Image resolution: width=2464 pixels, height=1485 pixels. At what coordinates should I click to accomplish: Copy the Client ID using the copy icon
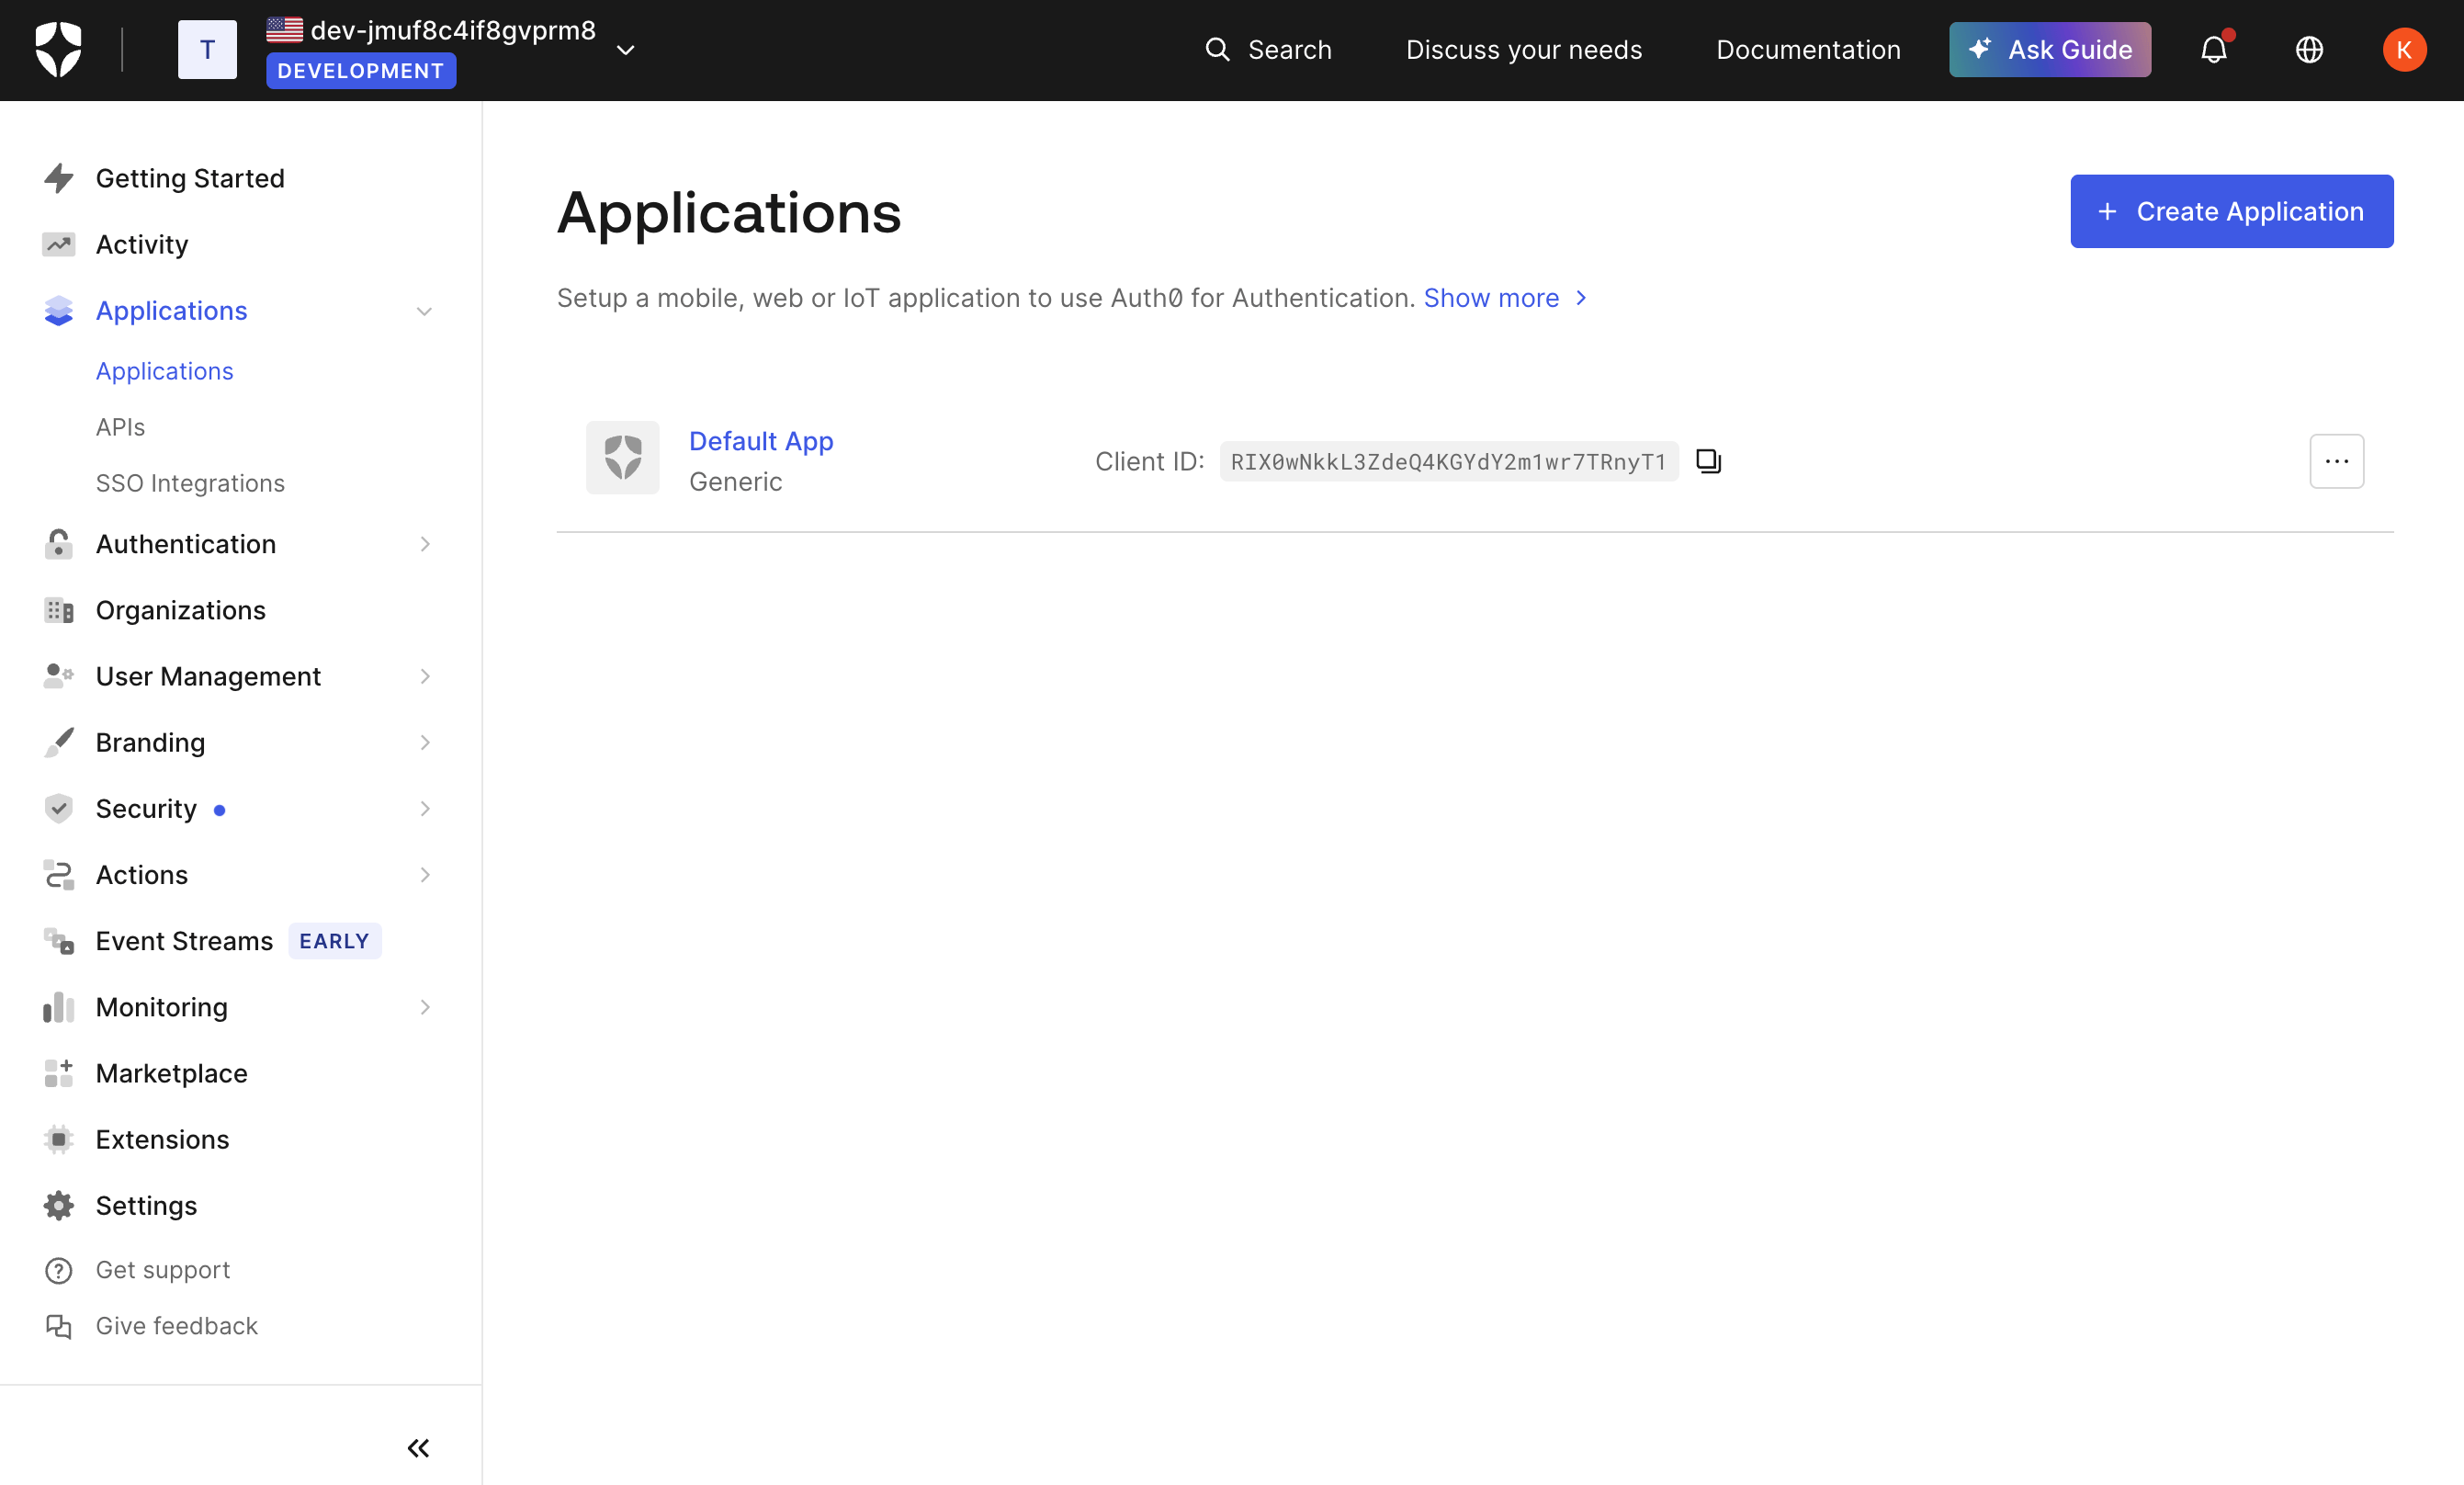[x=1707, y=461]
